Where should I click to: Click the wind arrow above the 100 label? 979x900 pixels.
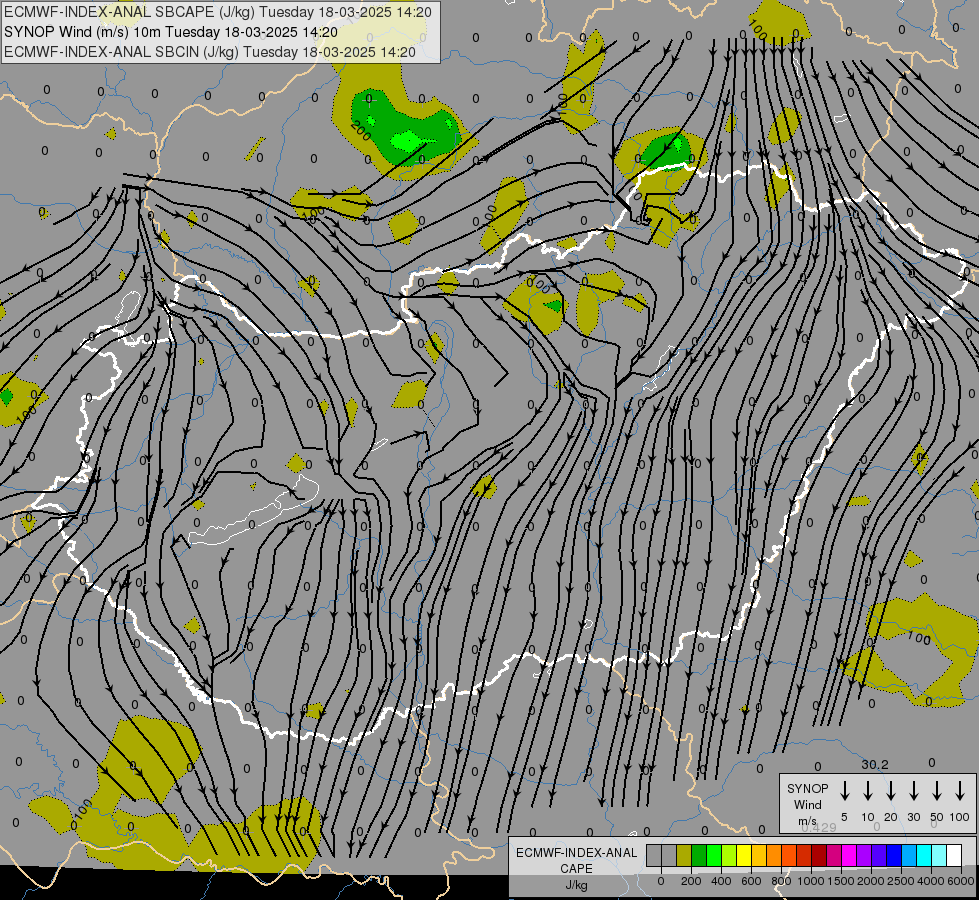960,791
